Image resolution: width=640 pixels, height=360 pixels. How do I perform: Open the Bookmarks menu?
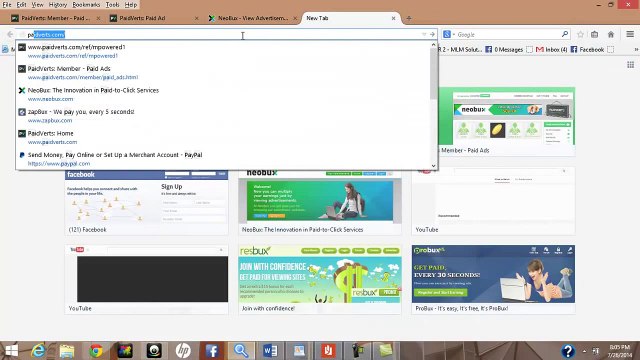point(86,5)
